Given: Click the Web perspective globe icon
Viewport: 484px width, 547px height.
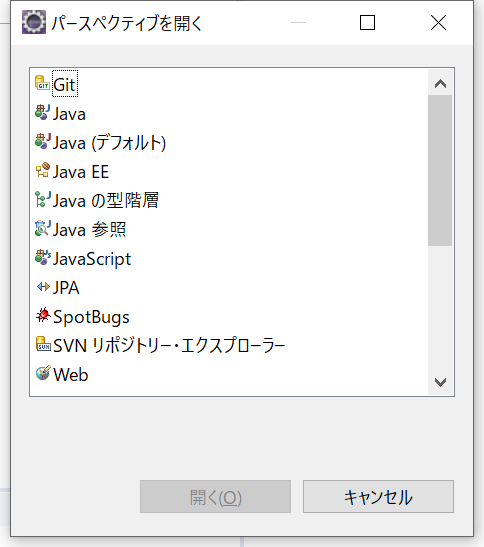Looking at the screenshot, I should (x=43, y=373).
